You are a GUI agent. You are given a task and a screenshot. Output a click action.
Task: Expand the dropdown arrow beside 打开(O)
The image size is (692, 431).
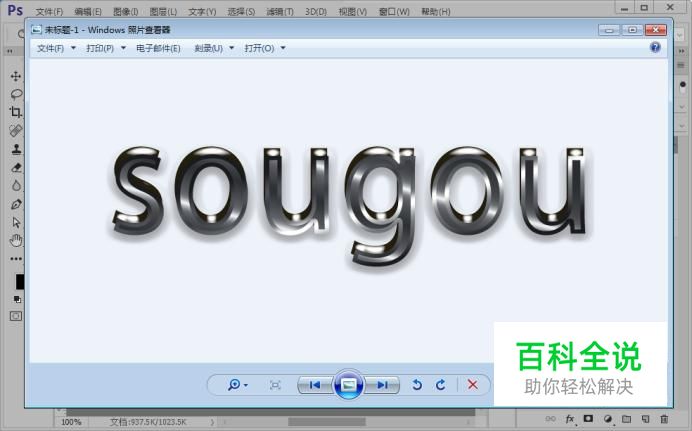(283, 48)
